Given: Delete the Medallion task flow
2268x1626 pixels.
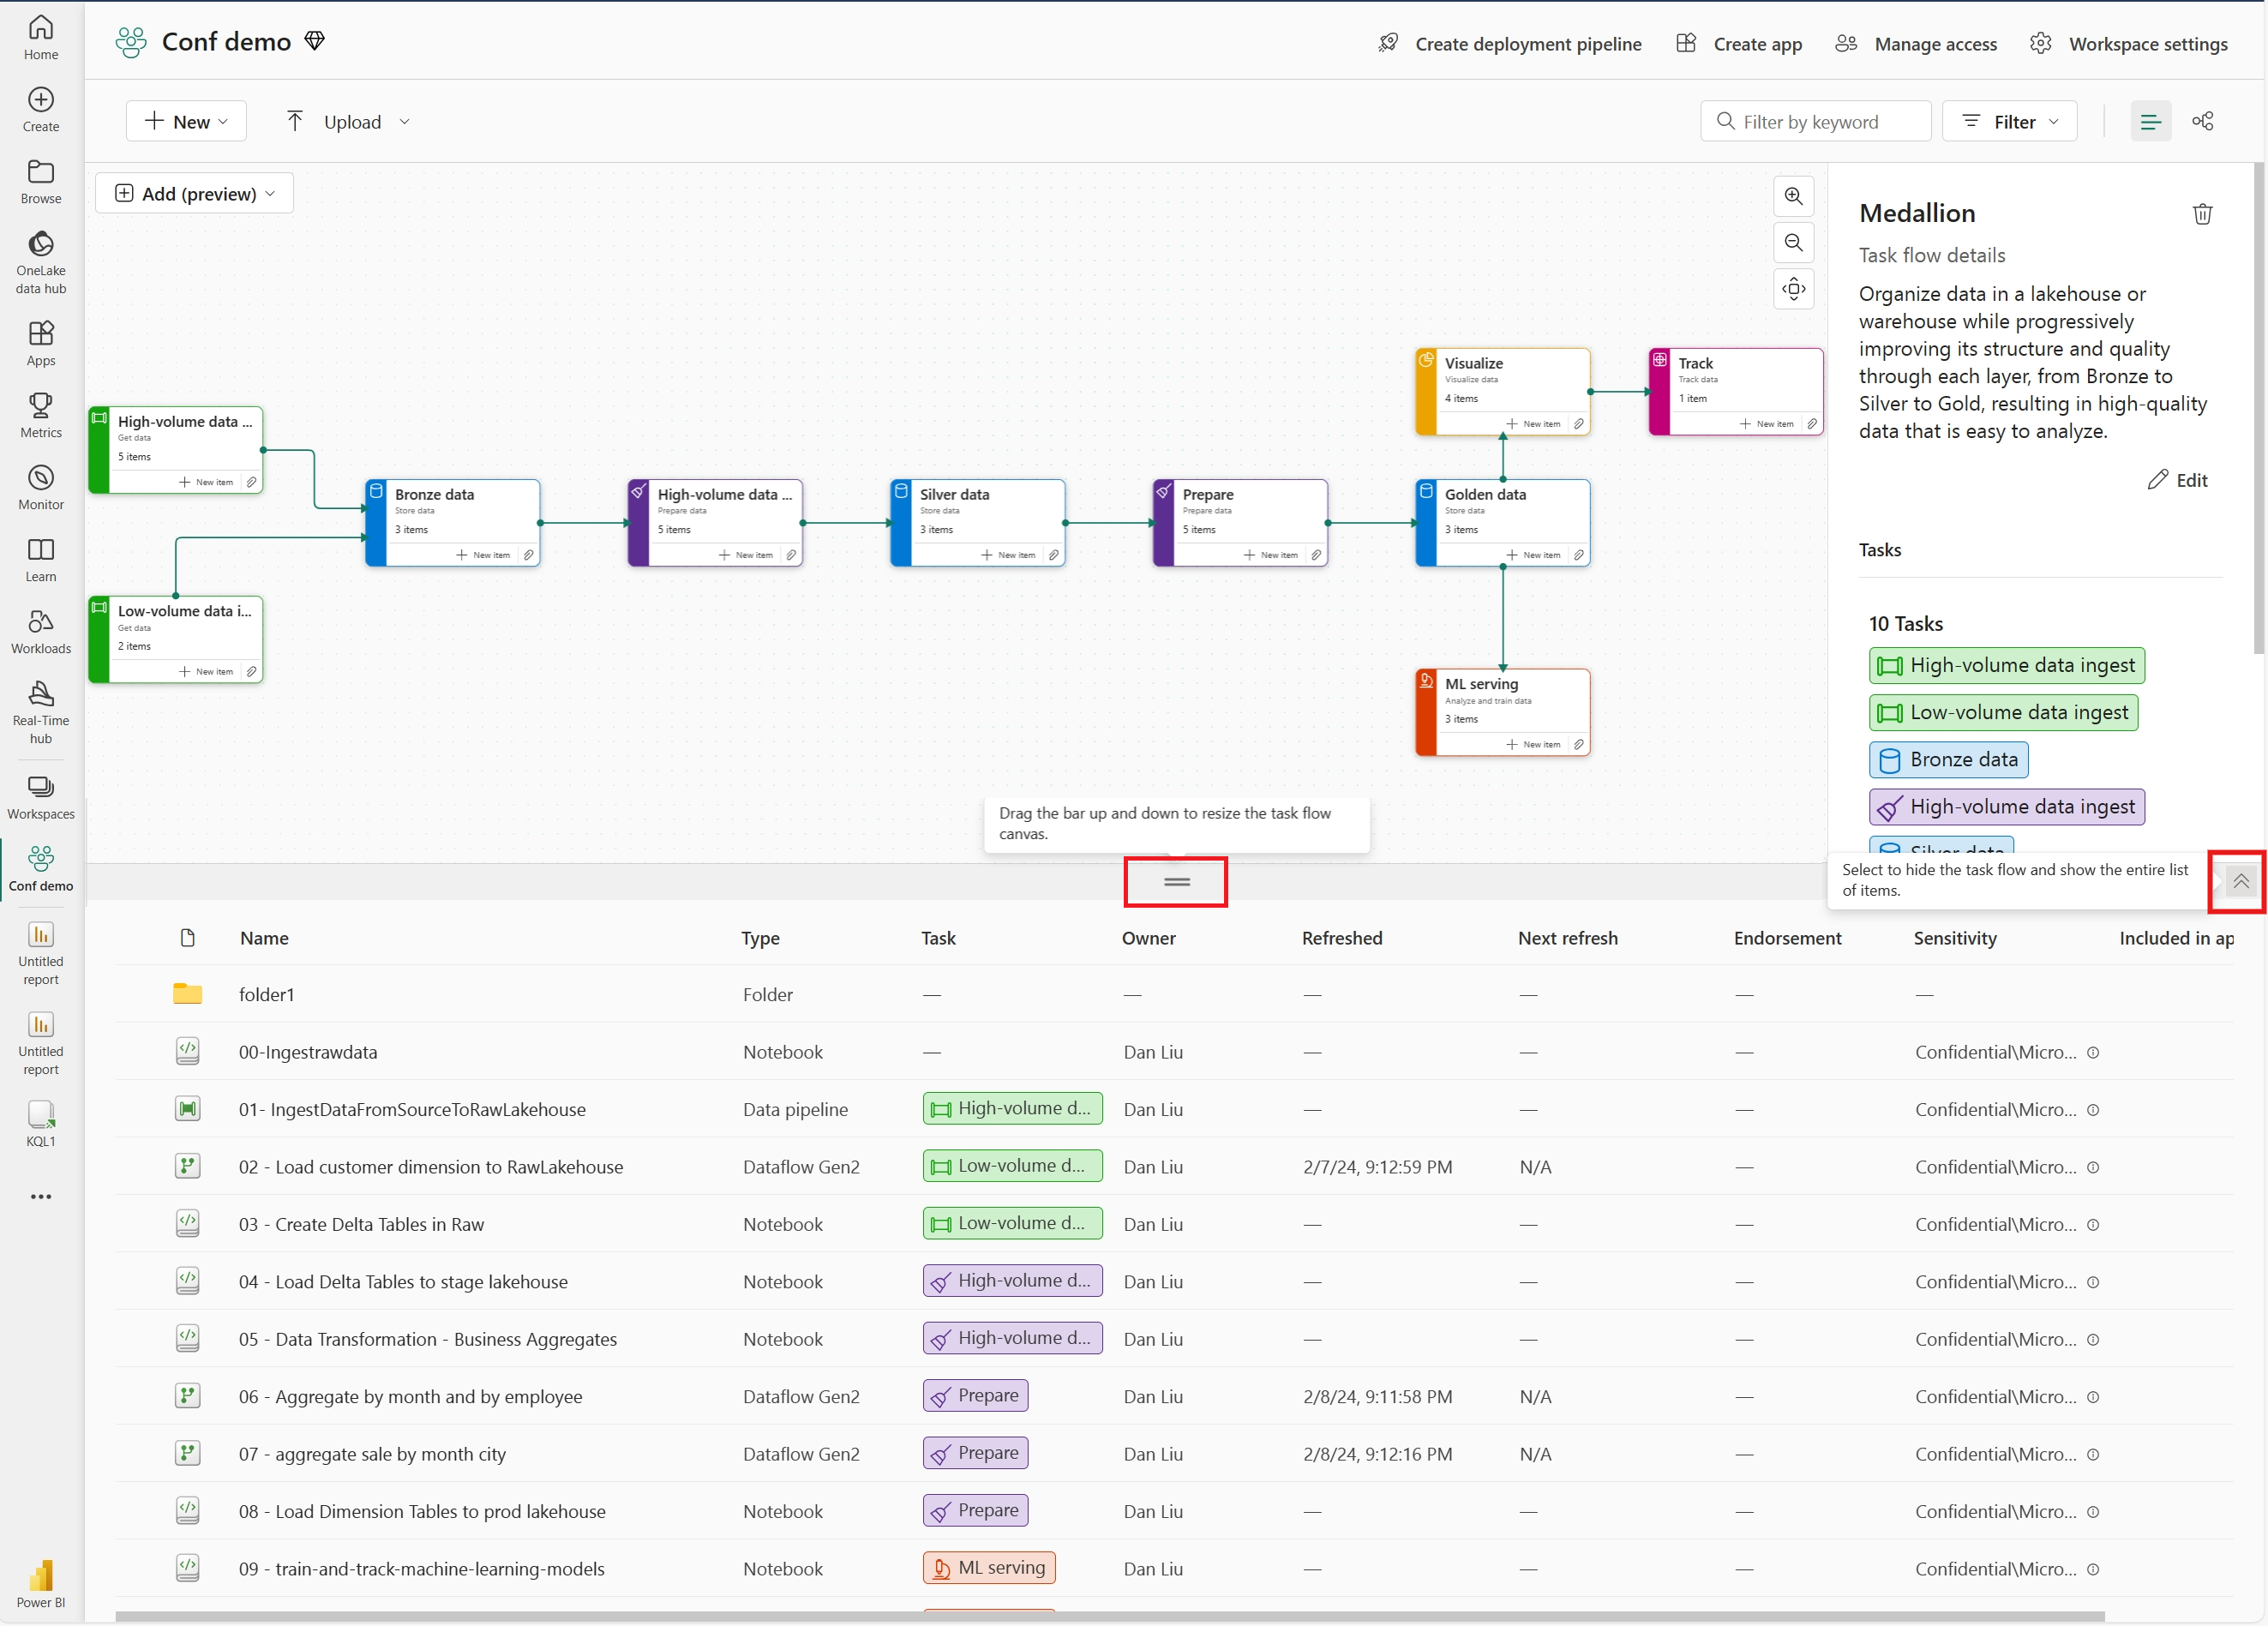Looking at the screenshot, I should (2202, 214).
